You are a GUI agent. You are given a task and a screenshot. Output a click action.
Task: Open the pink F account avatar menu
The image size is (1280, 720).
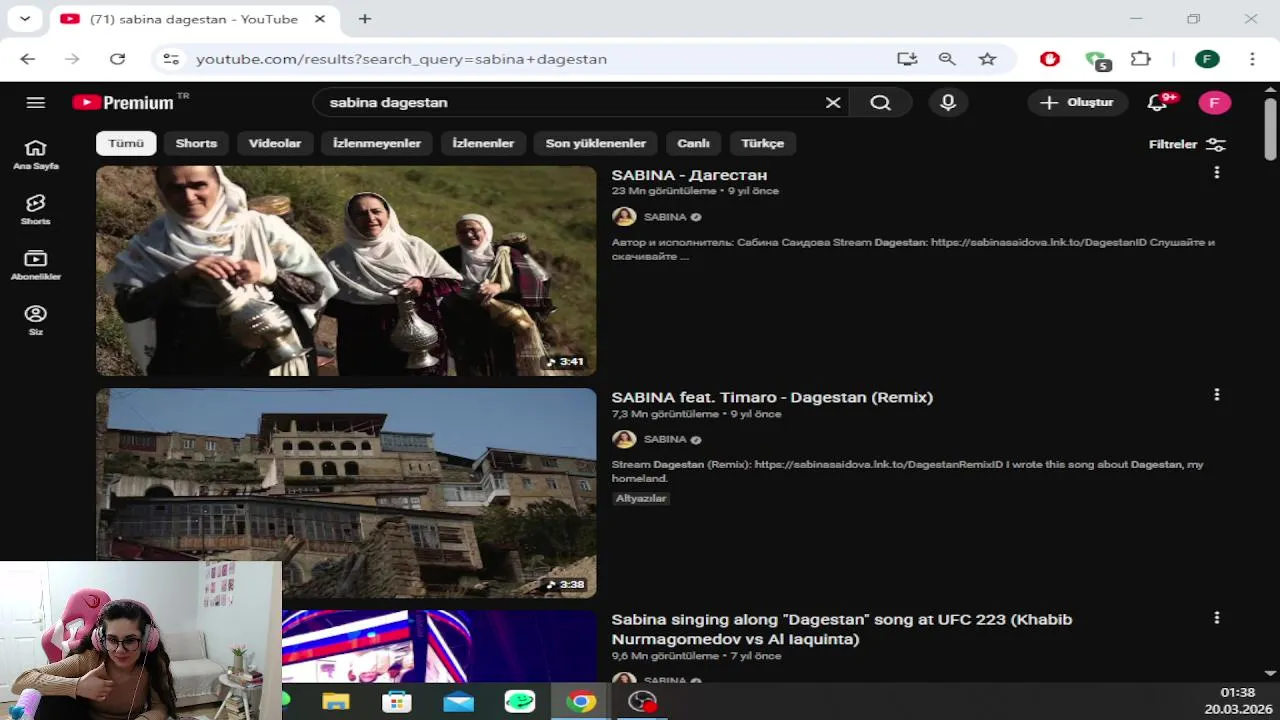[x=1214, y=102]
